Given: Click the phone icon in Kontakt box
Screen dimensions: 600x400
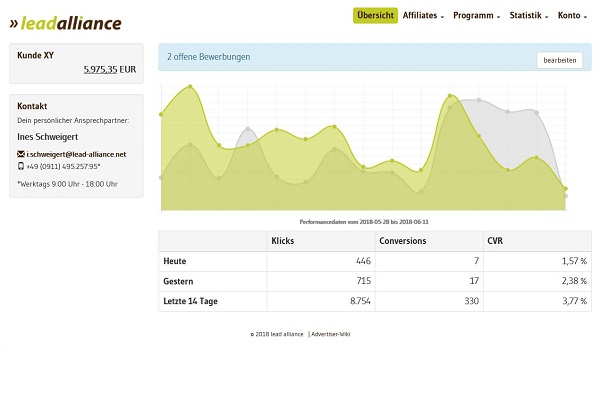Looking at the screenshot, I should pyautogui.click(x=21, y=166).
